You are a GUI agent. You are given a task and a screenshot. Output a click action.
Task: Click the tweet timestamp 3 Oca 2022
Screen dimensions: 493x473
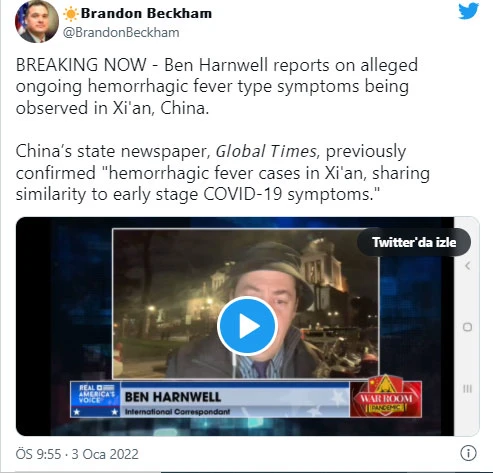105,454
